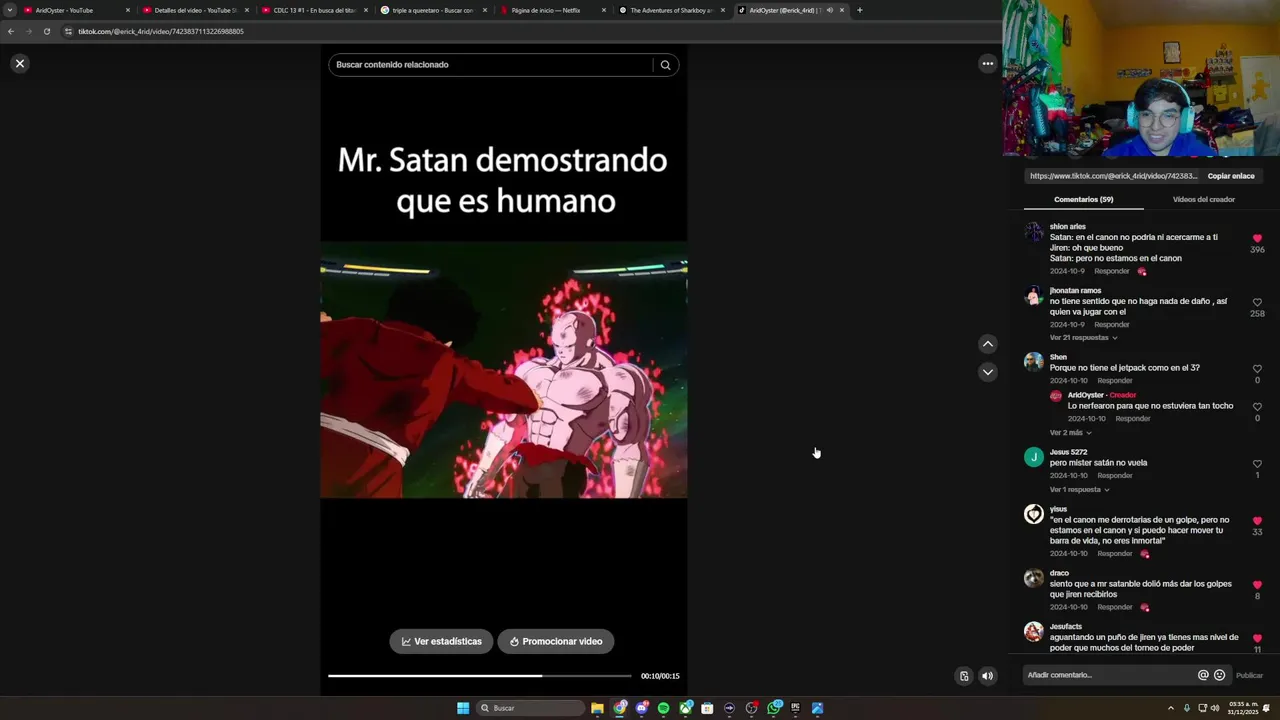The height and width of the screenshot is (720, 1280).
Task: Expand Ver 2 más replies
Action: click(x=1070, y=433)
